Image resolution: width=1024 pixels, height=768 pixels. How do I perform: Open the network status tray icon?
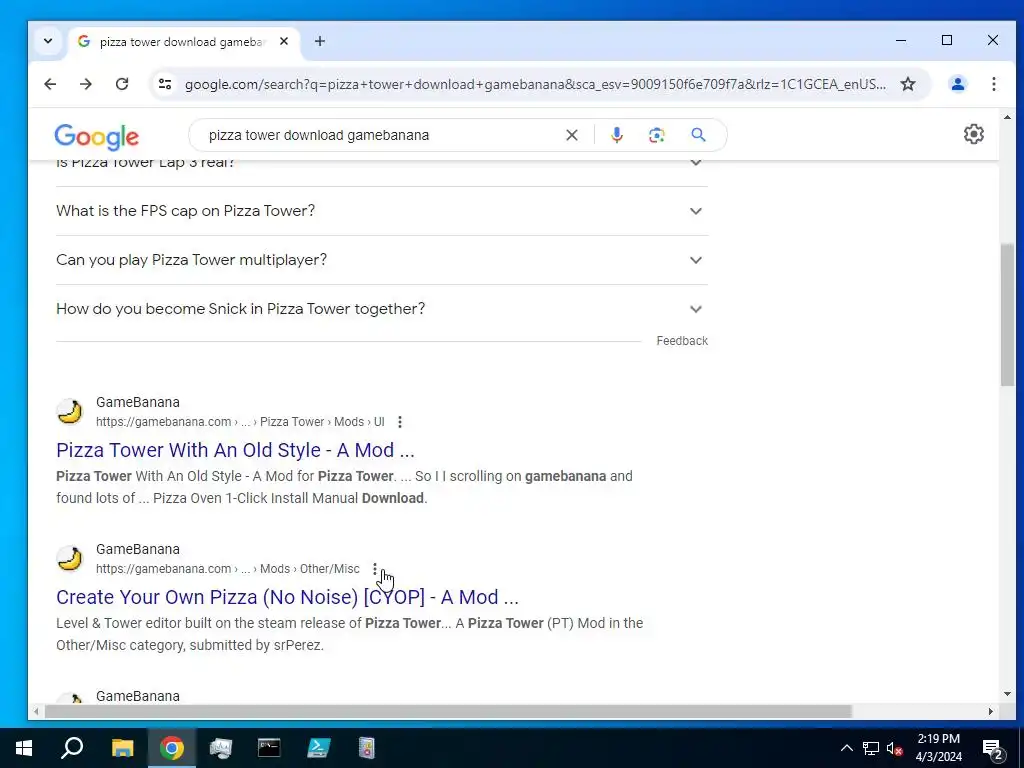[x=871, y=748]
